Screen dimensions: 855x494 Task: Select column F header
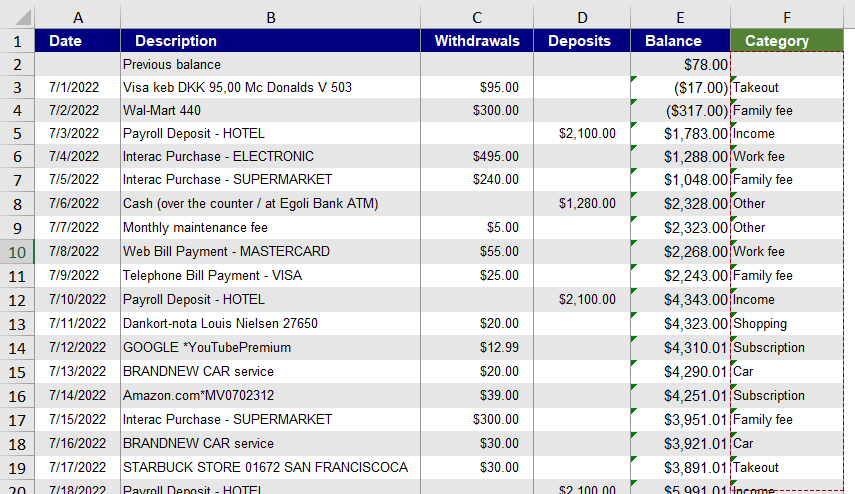786,16
